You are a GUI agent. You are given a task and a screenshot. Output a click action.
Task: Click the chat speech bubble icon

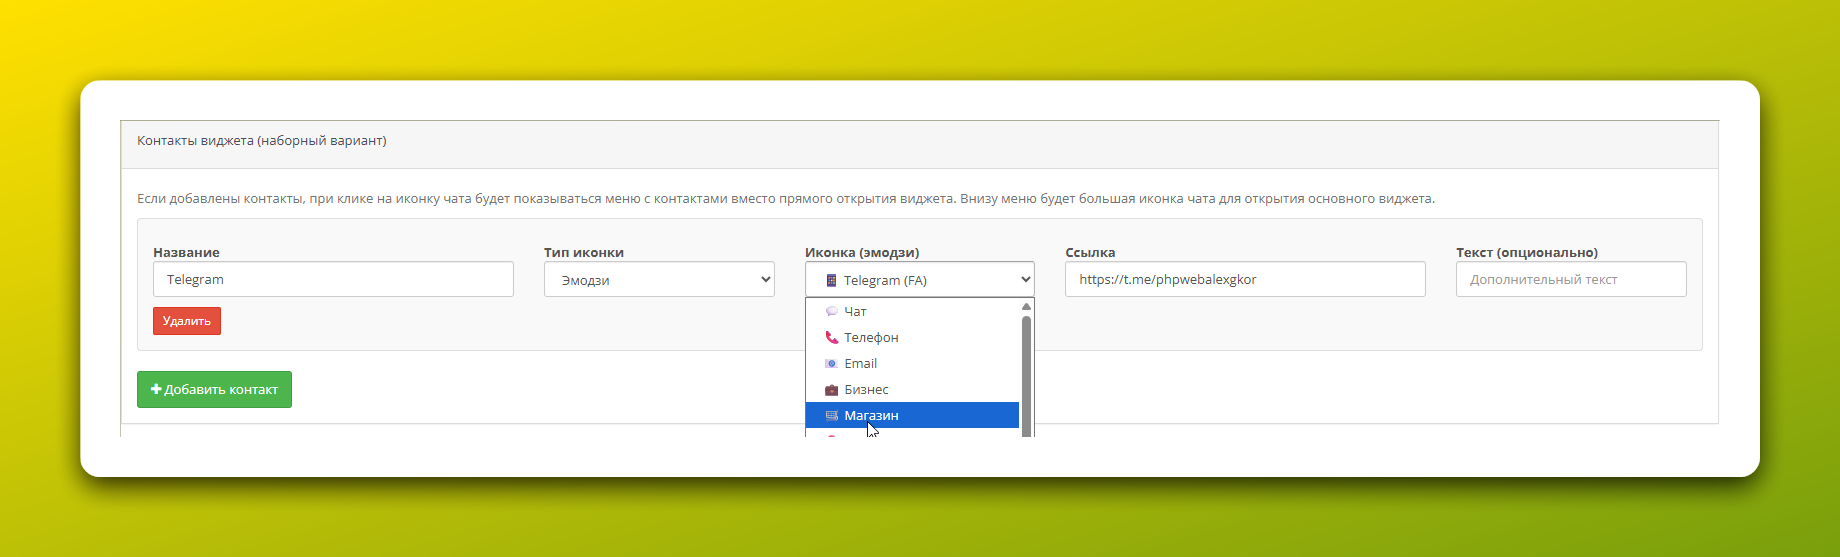tap(831, 312)
